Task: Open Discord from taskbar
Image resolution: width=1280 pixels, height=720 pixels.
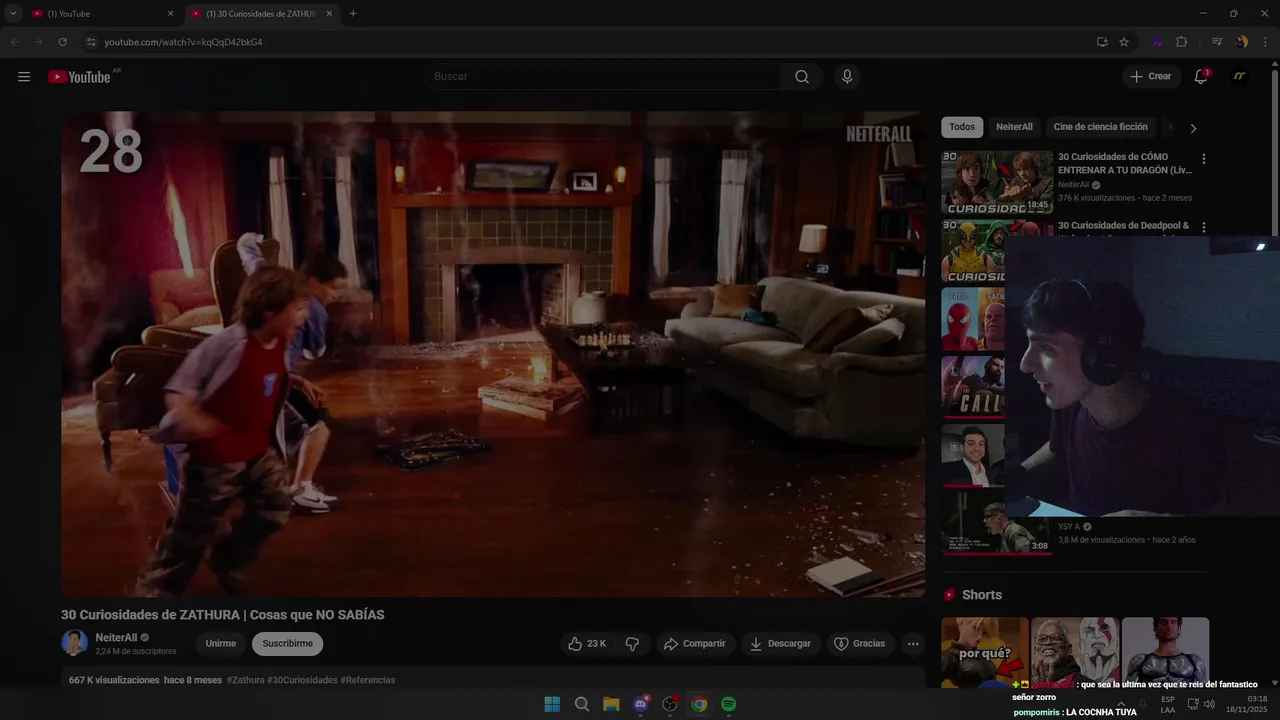Action: click(x=641, y=704)
